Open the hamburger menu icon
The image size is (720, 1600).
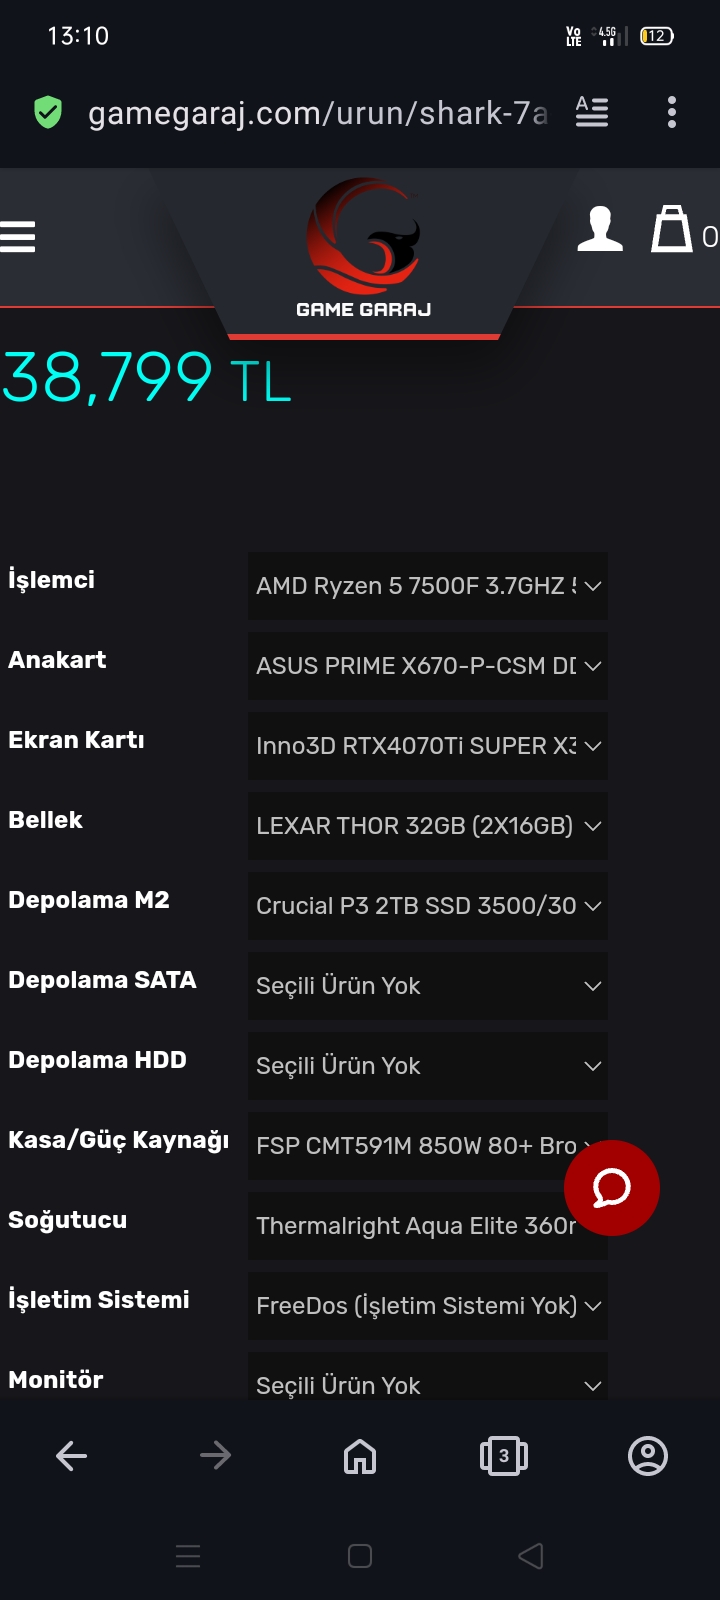pos(18,237)
